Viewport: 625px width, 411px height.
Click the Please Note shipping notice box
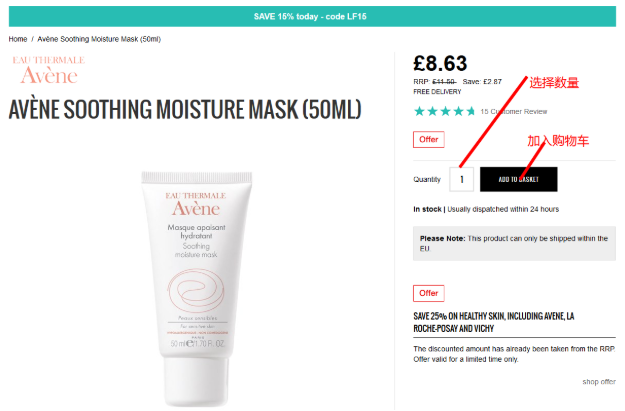(514, 244)
